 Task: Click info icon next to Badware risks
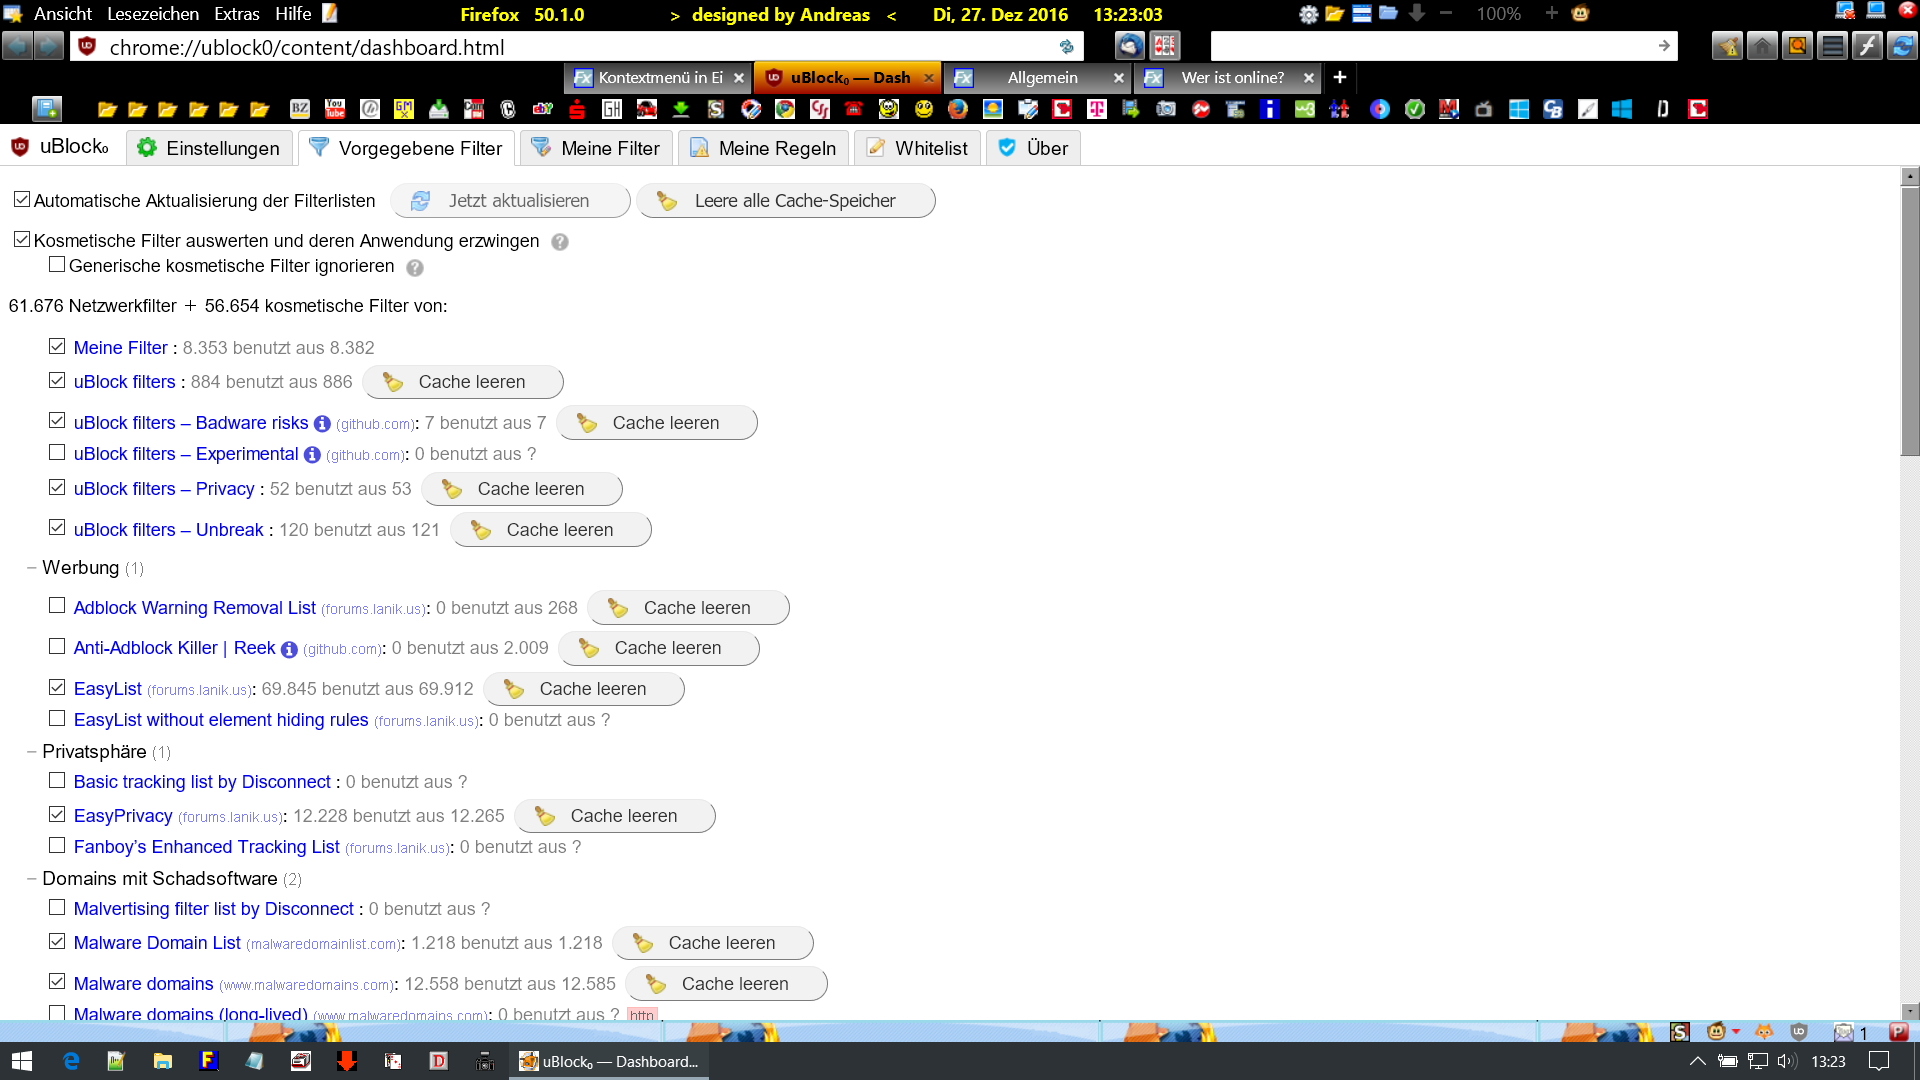(x=322, y=424)
